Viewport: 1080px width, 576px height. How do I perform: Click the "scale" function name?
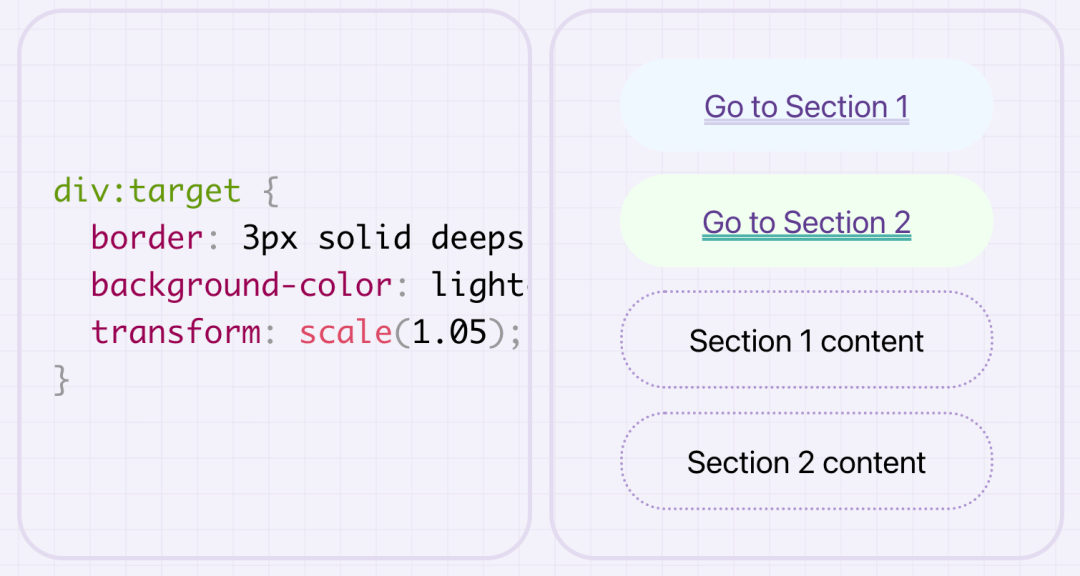coord(346,333)
